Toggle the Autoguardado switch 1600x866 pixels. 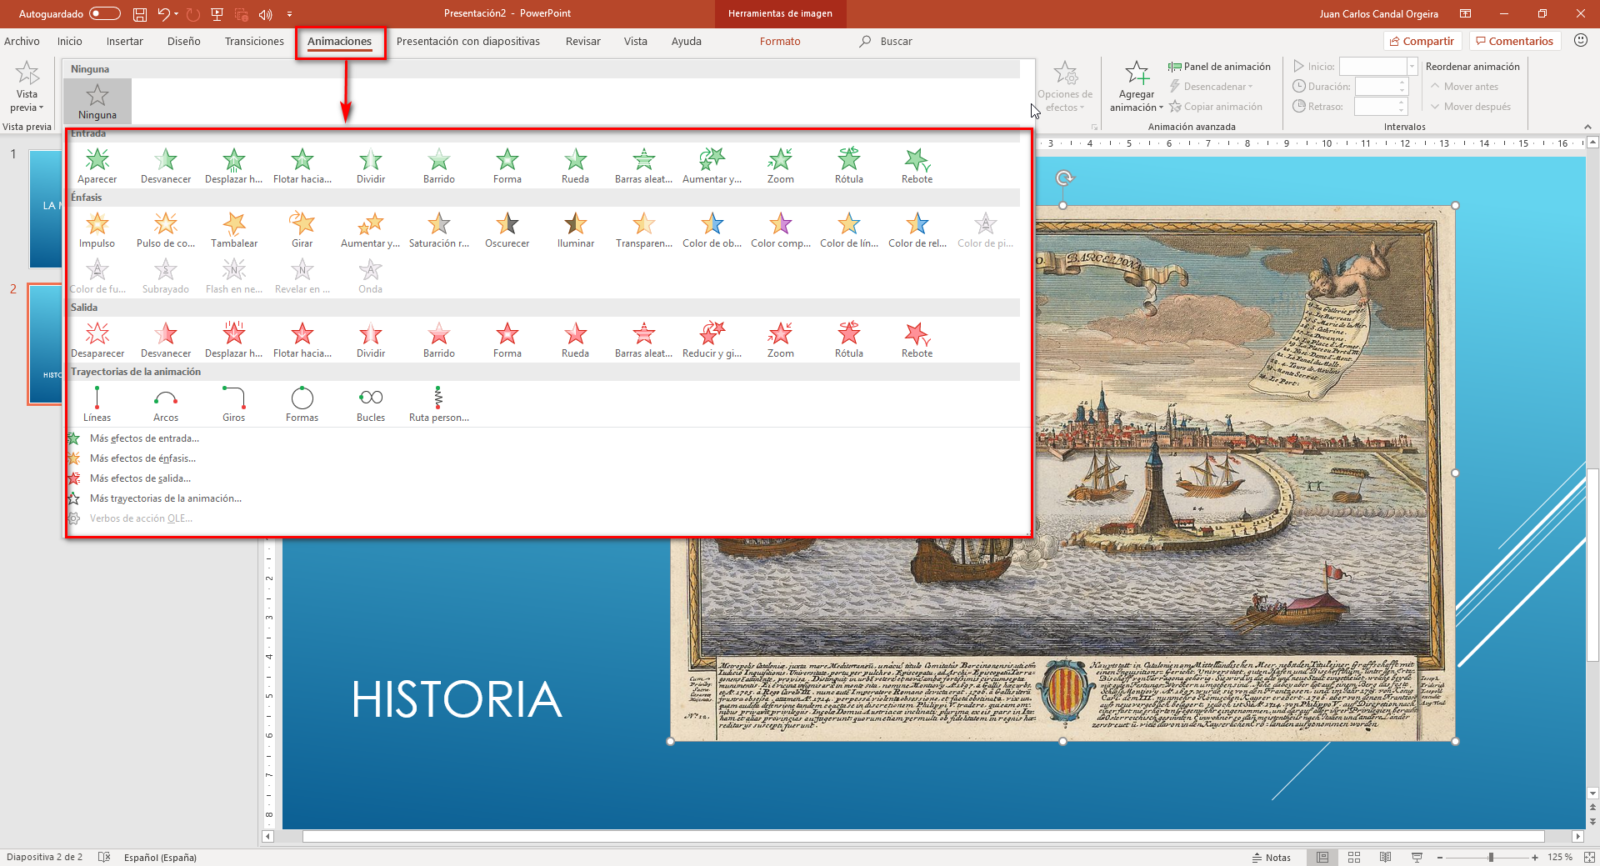coord(104,14)
